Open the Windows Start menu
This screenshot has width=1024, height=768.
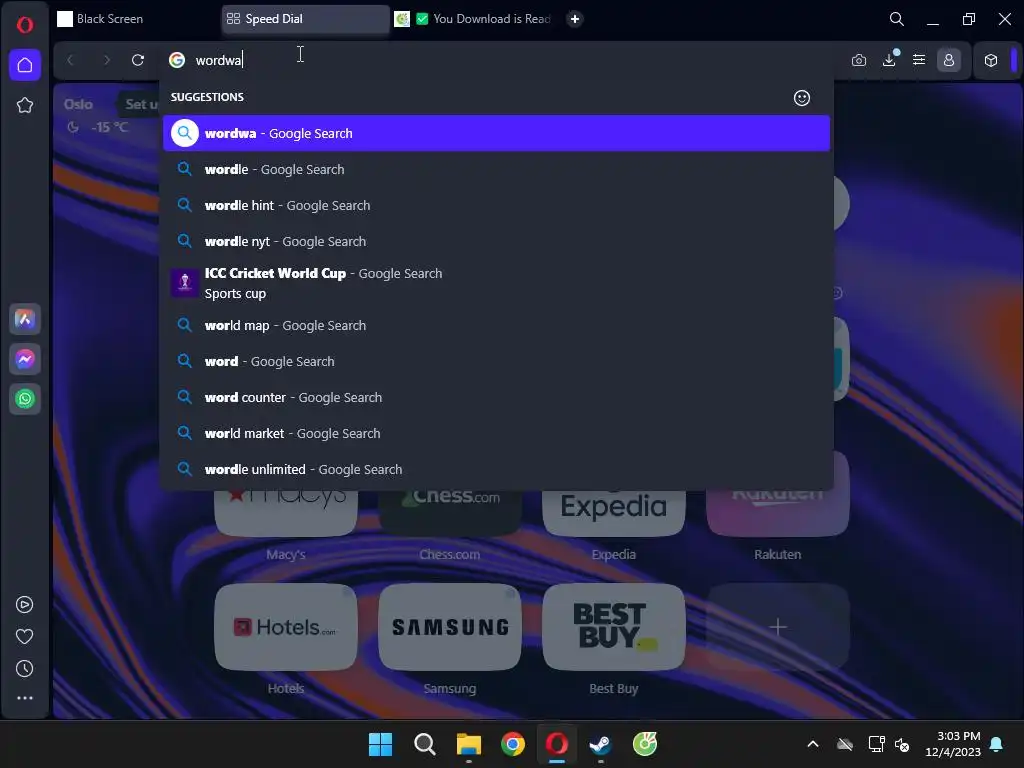pos(380,744)
